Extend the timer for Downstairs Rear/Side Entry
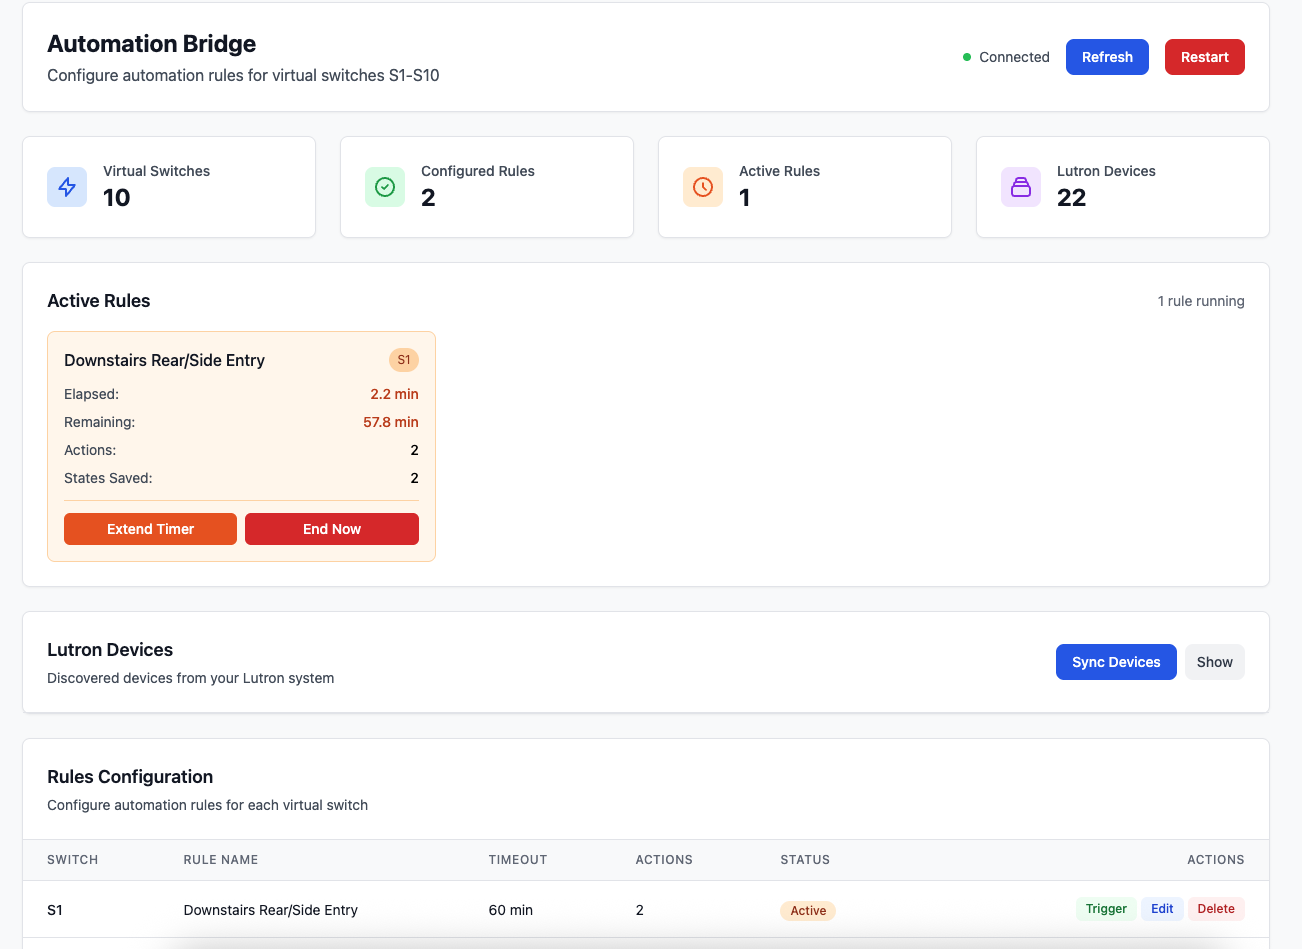 [150, 529]
